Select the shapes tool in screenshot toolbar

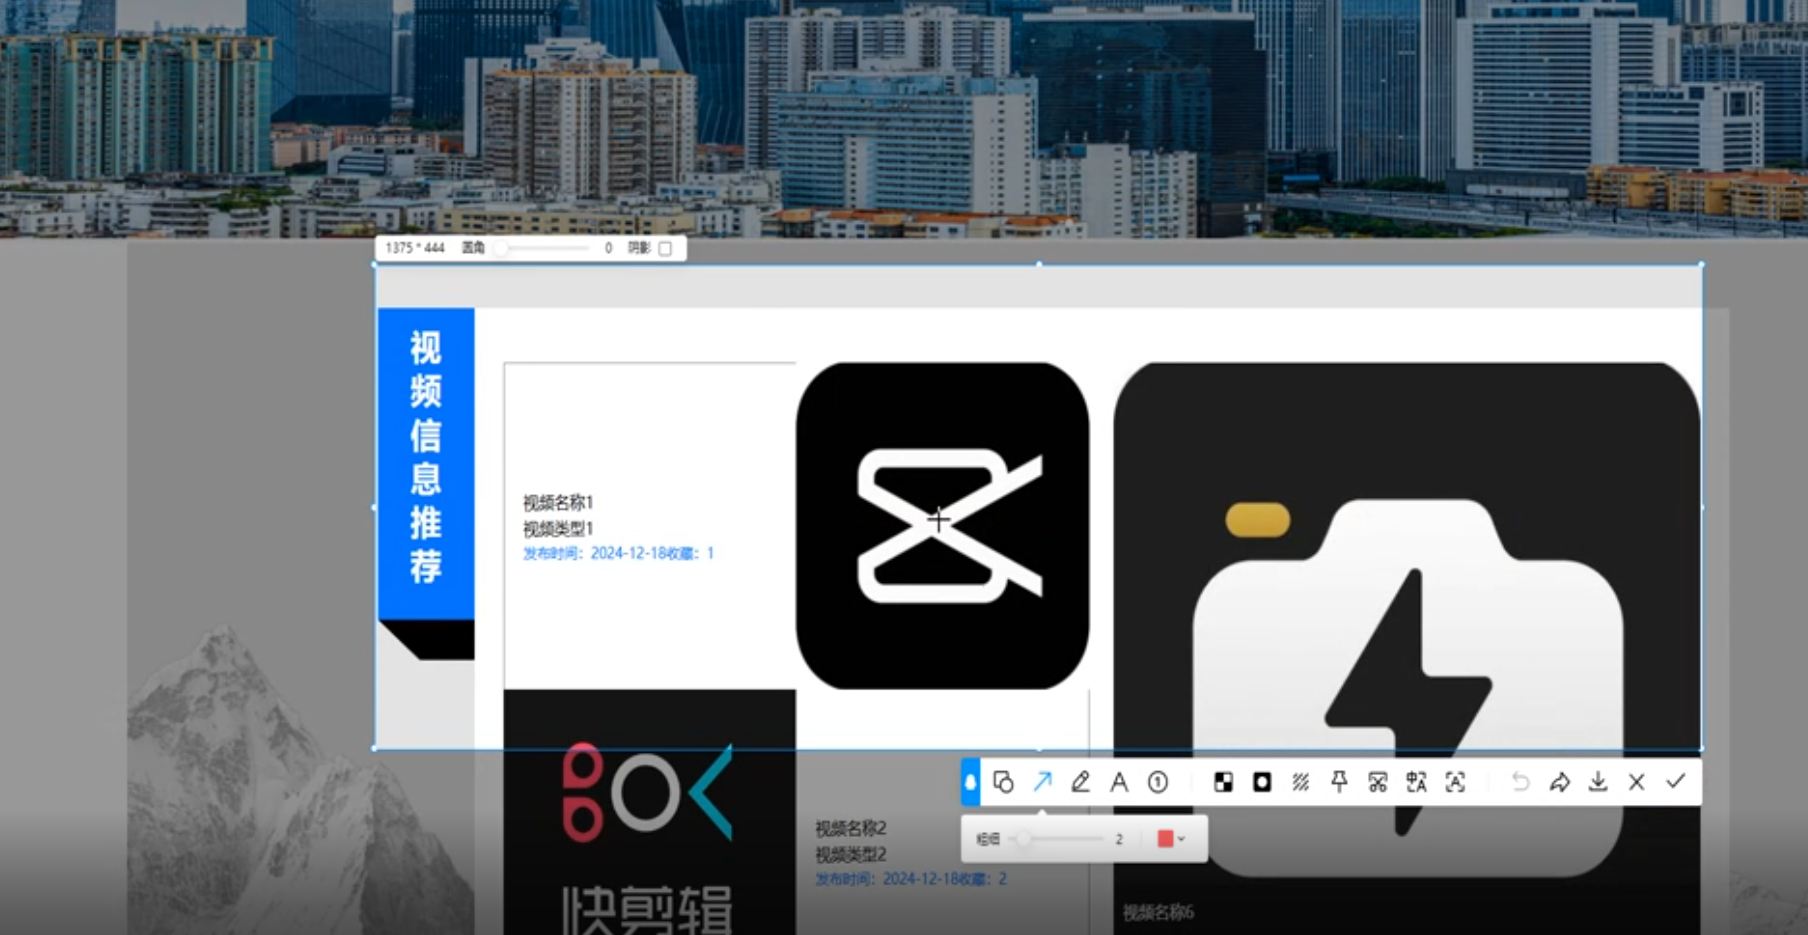click(1004, 782)
